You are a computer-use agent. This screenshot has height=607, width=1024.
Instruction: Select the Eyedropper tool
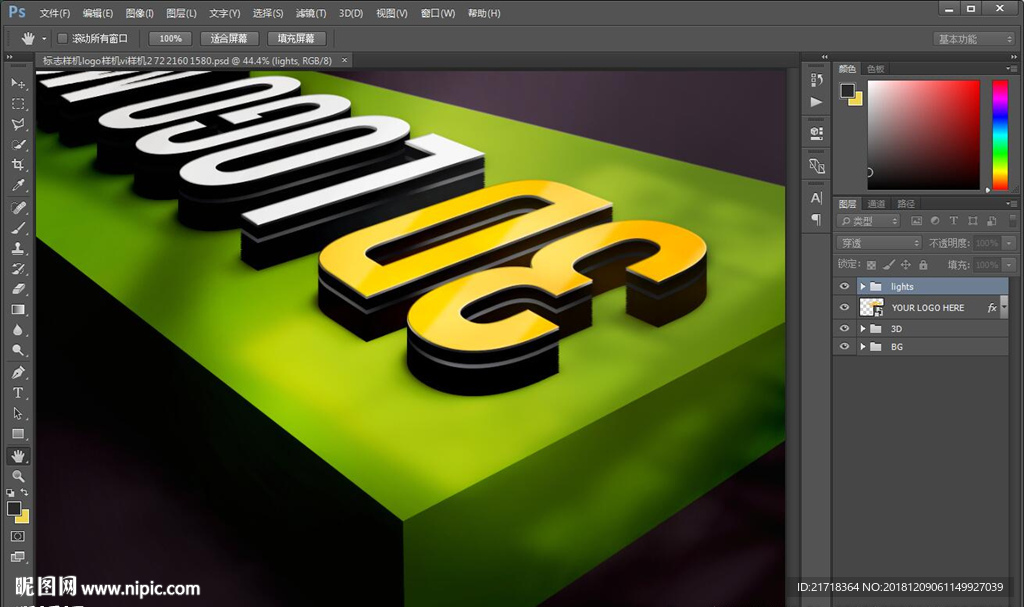[18, 186]
